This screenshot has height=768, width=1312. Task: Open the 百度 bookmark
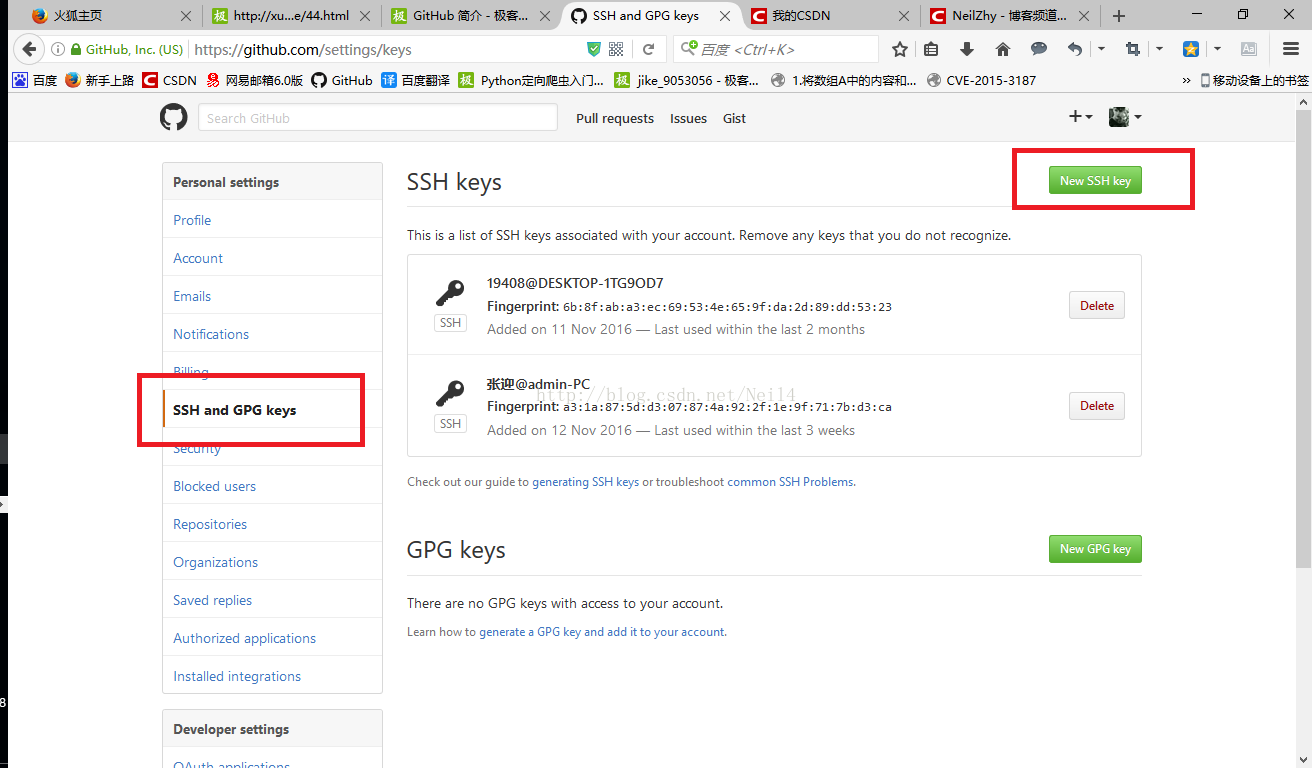35,80
